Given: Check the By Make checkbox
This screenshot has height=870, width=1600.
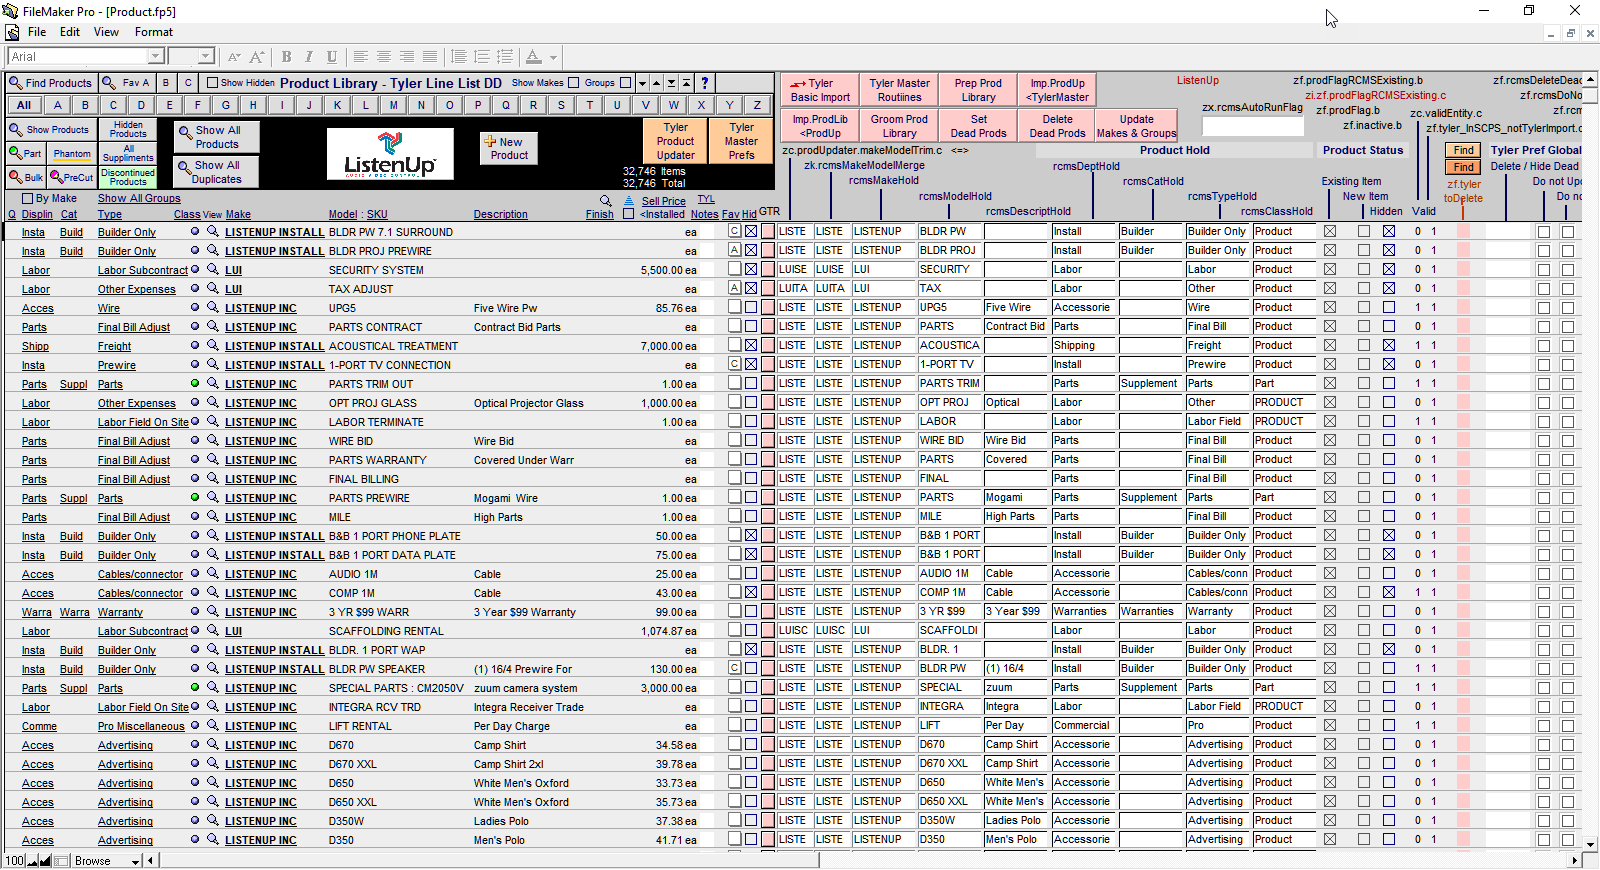Looking at the screenshot, I should [x=28, y=198].
